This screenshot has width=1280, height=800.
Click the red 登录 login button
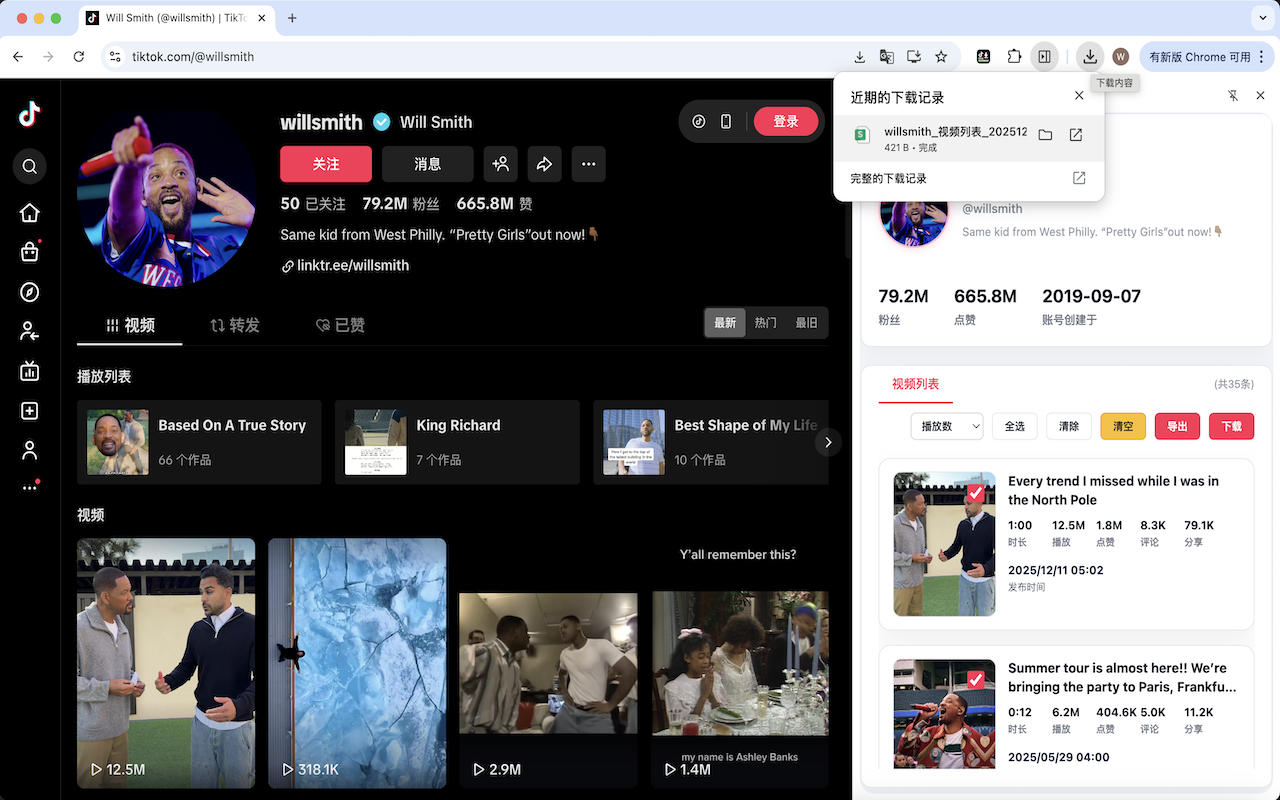coord(786,122)
